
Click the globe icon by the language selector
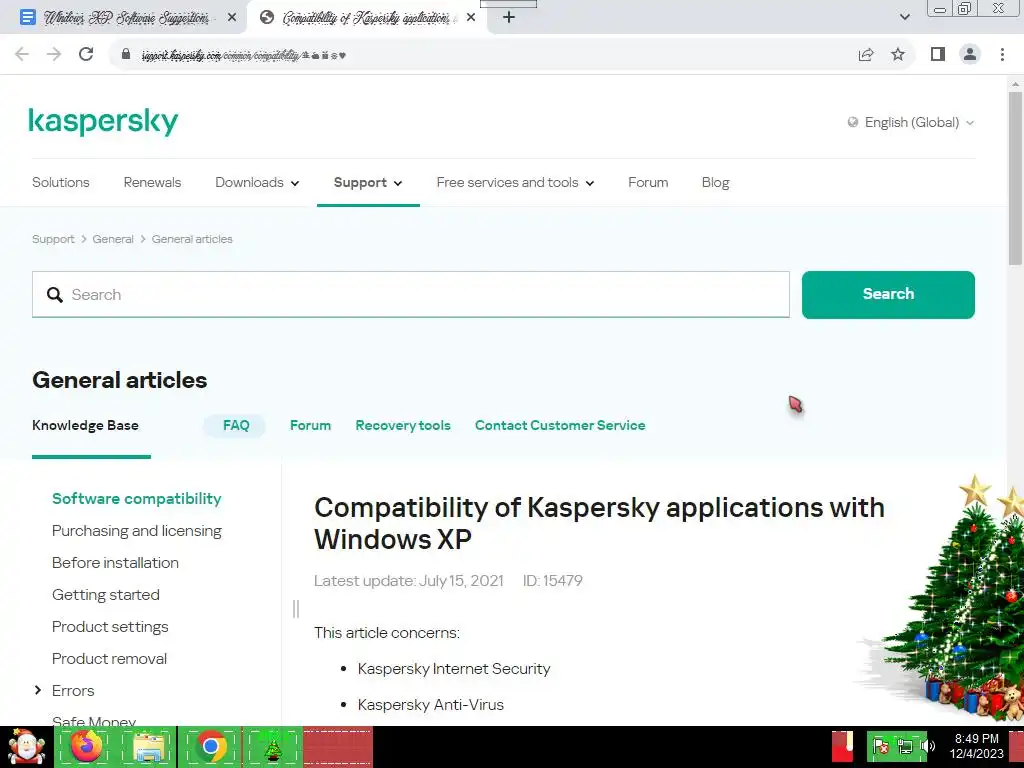click(x=852, y=122)
